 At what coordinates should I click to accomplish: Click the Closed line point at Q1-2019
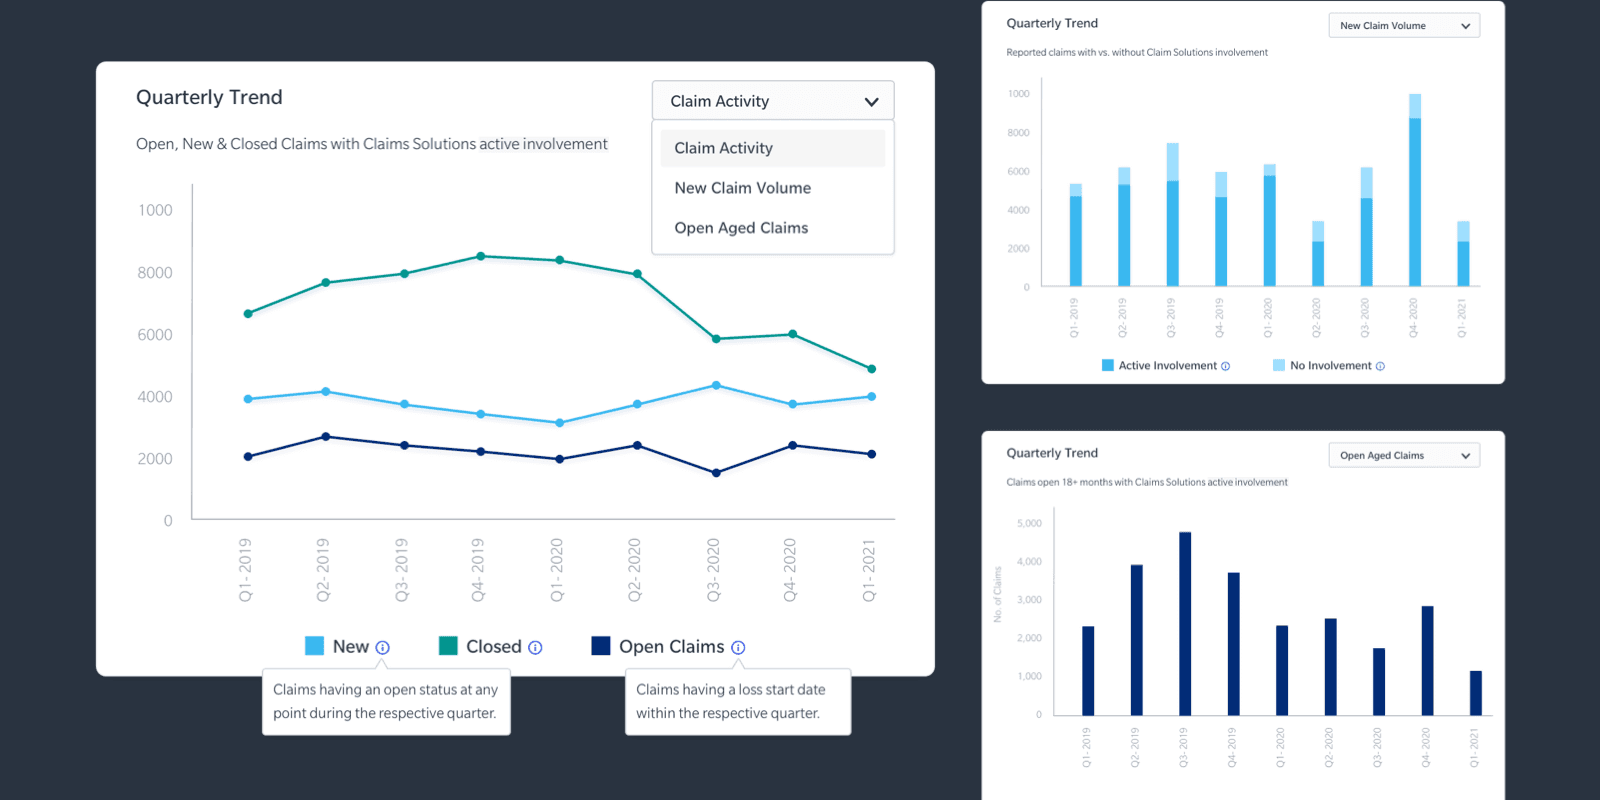point(248,314)
